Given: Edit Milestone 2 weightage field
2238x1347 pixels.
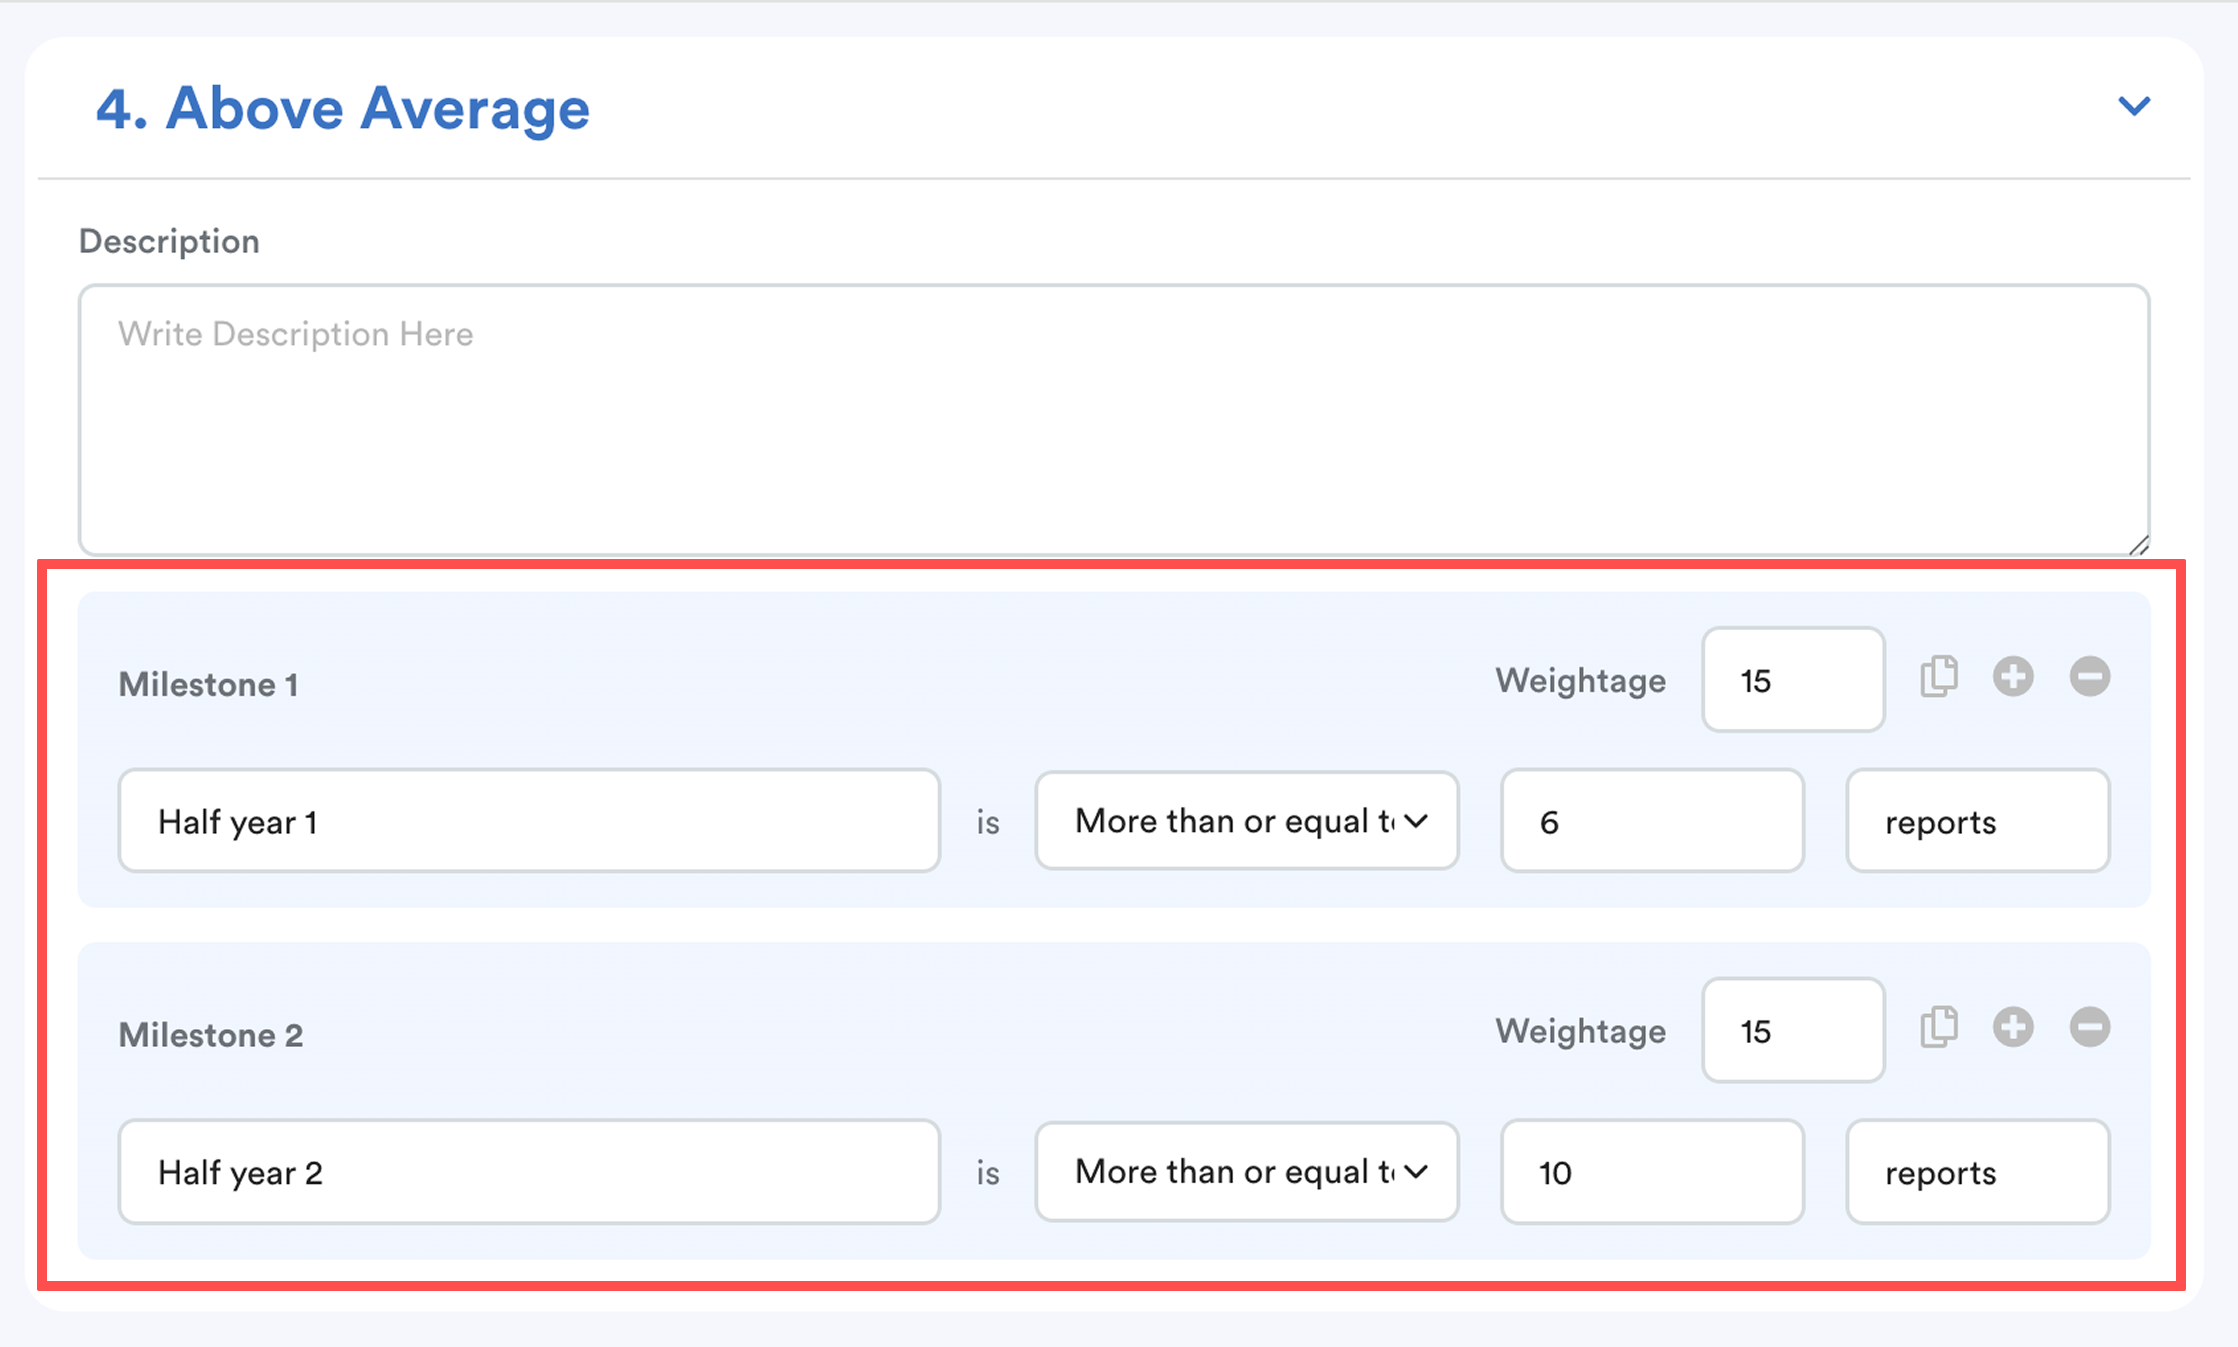Looking at the screenshot, I should [x=1793, y=1030].
